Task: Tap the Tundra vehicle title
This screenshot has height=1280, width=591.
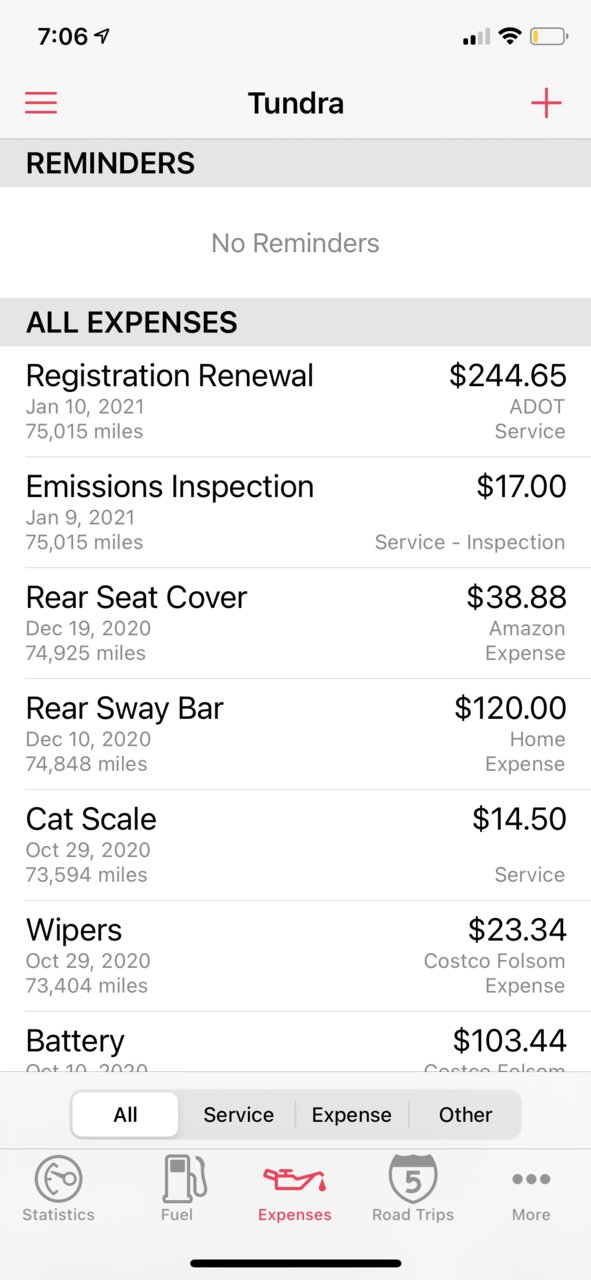Action: tap(296, 103)
